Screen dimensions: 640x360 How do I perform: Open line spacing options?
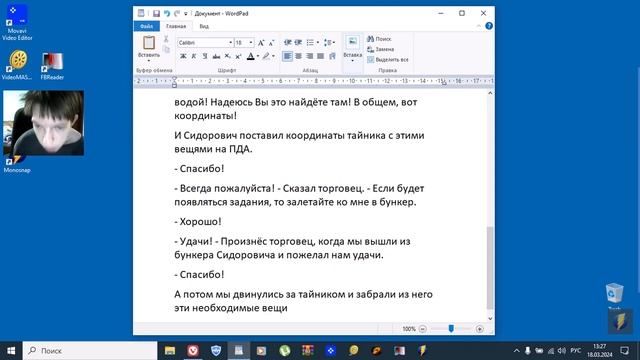[329, 42]
